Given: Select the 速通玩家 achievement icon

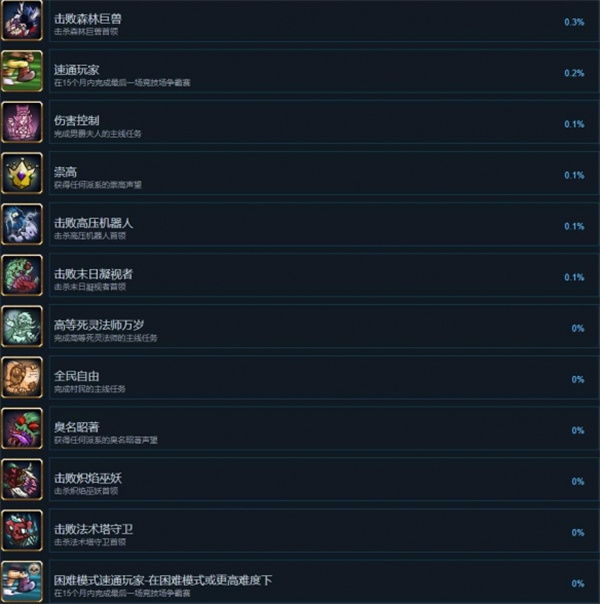Looking at the screenshot, I should (22, 71).
